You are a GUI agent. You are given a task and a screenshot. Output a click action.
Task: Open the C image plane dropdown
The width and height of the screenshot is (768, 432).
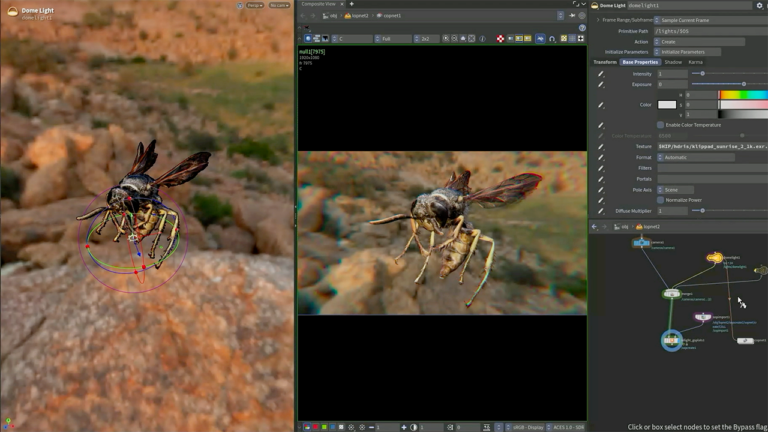click(x=352, y=39)
